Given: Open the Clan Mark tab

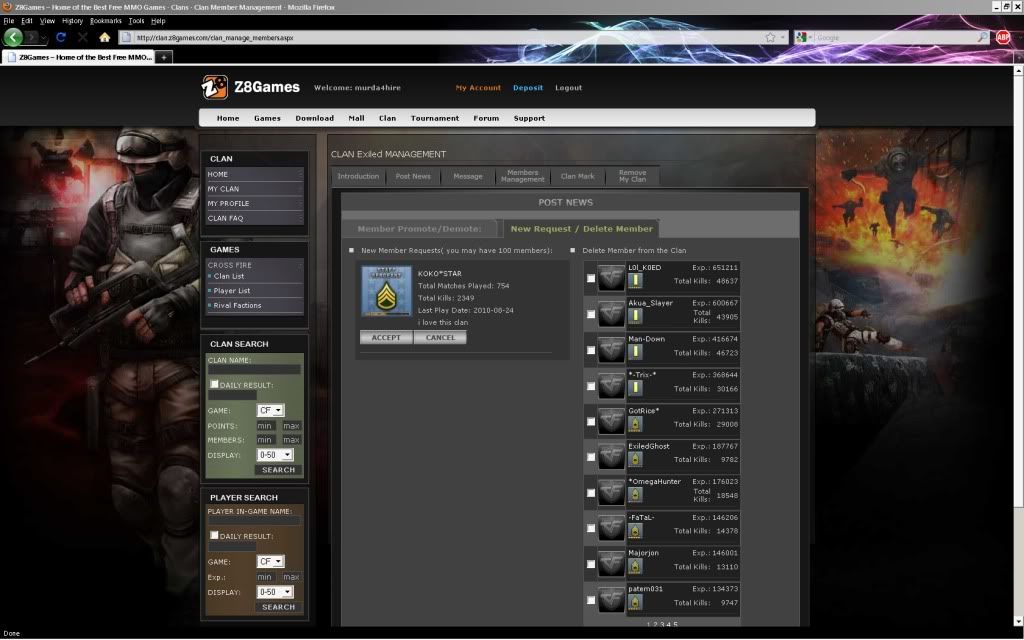Looking at the screenshot, I should coord(577,176).
